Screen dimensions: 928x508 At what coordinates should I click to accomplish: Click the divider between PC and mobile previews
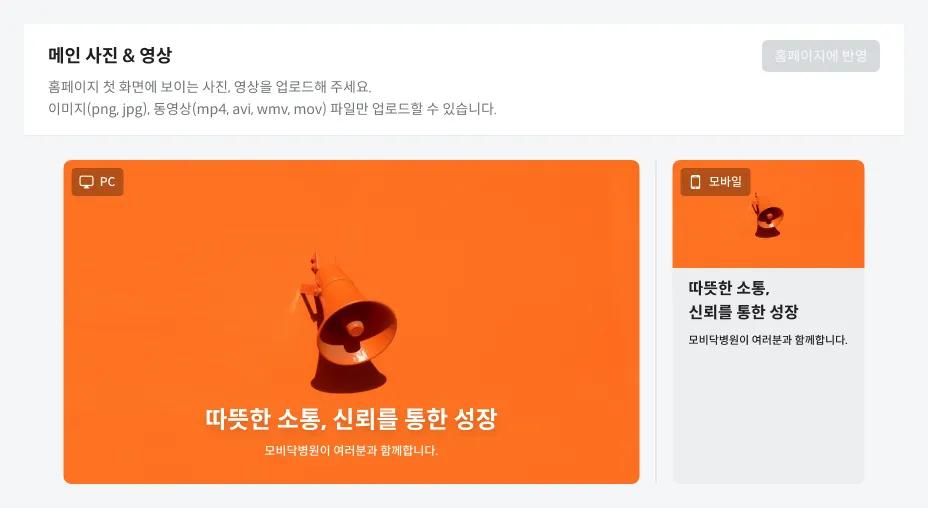click(656, 321)
